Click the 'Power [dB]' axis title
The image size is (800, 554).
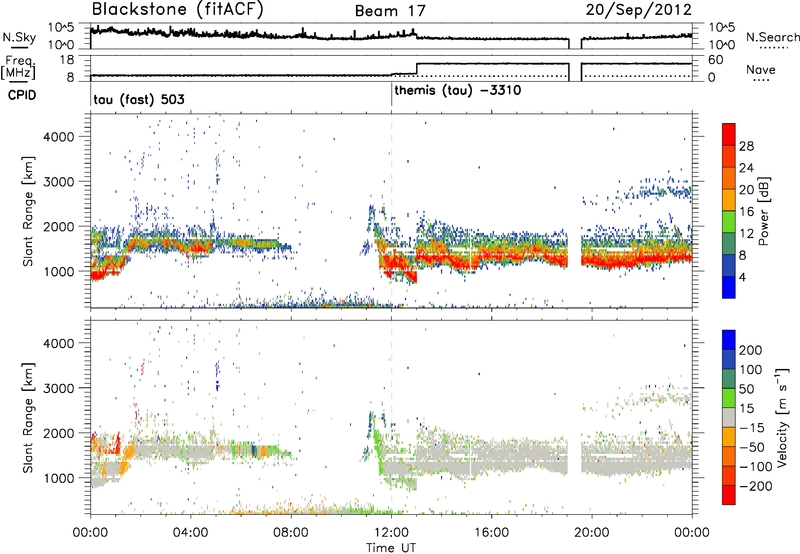click(x=763, y=211)
